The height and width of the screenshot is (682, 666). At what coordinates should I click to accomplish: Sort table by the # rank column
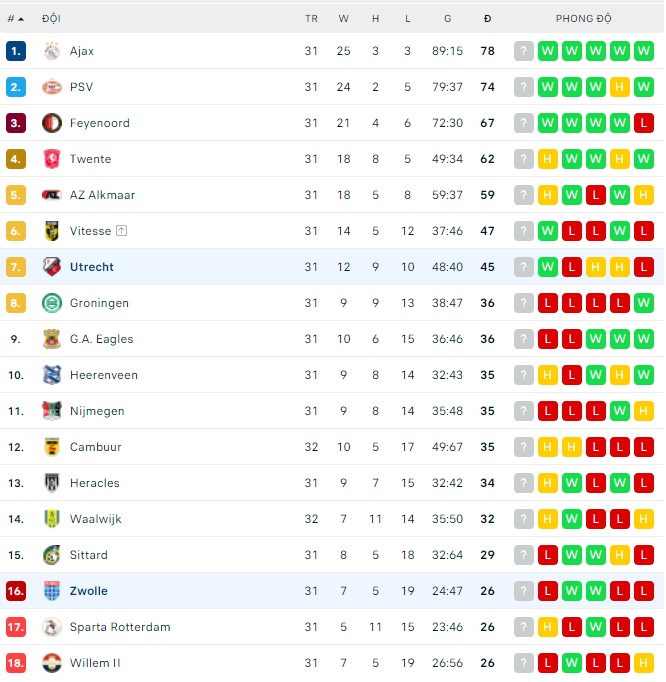(15, 19)
